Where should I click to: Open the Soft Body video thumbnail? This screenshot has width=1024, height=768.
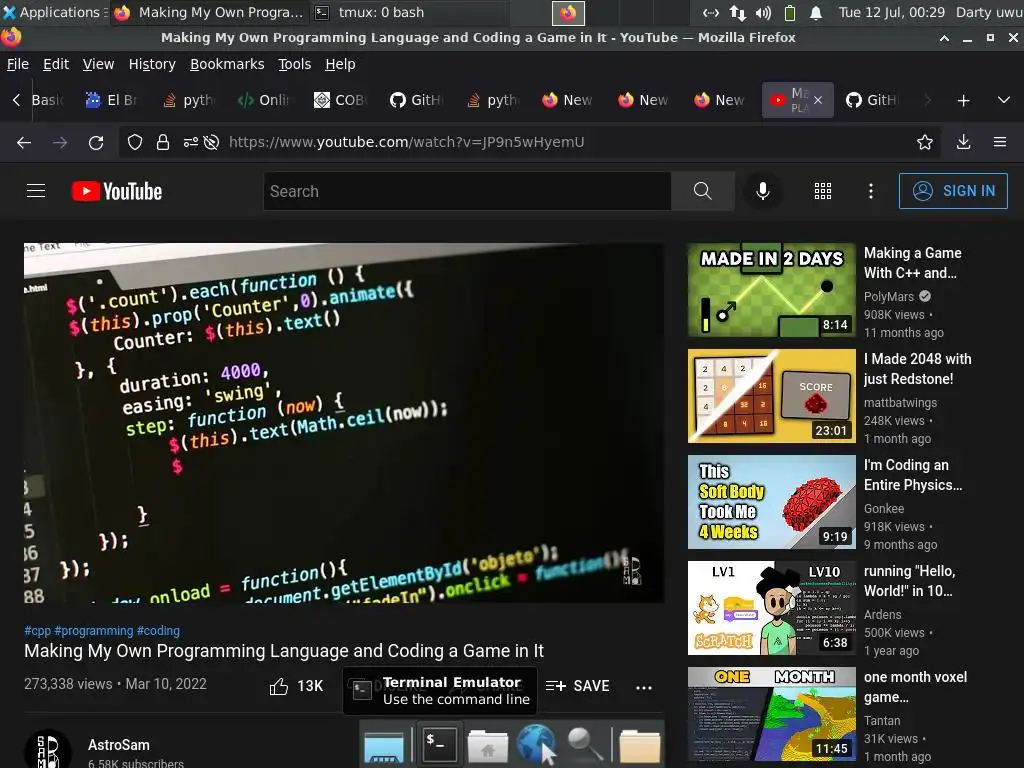pos(771,502)
